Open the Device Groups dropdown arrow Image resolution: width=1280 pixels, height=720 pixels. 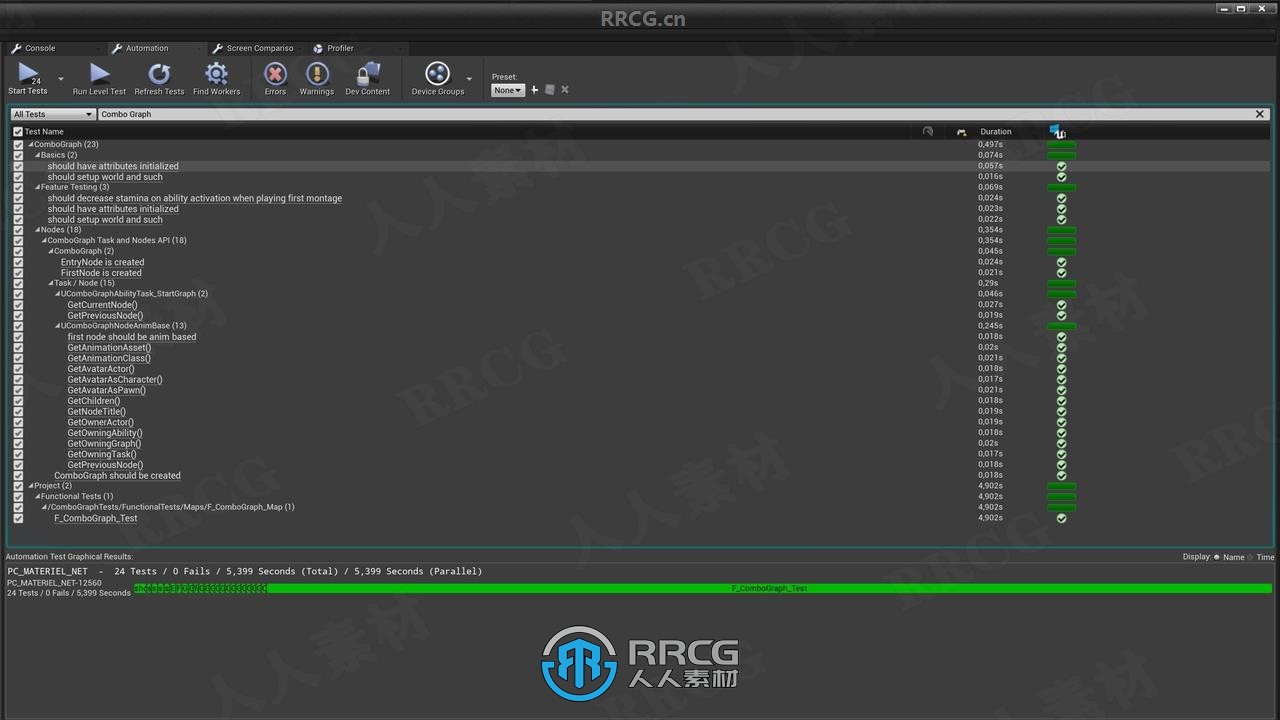tap(469, 79)
